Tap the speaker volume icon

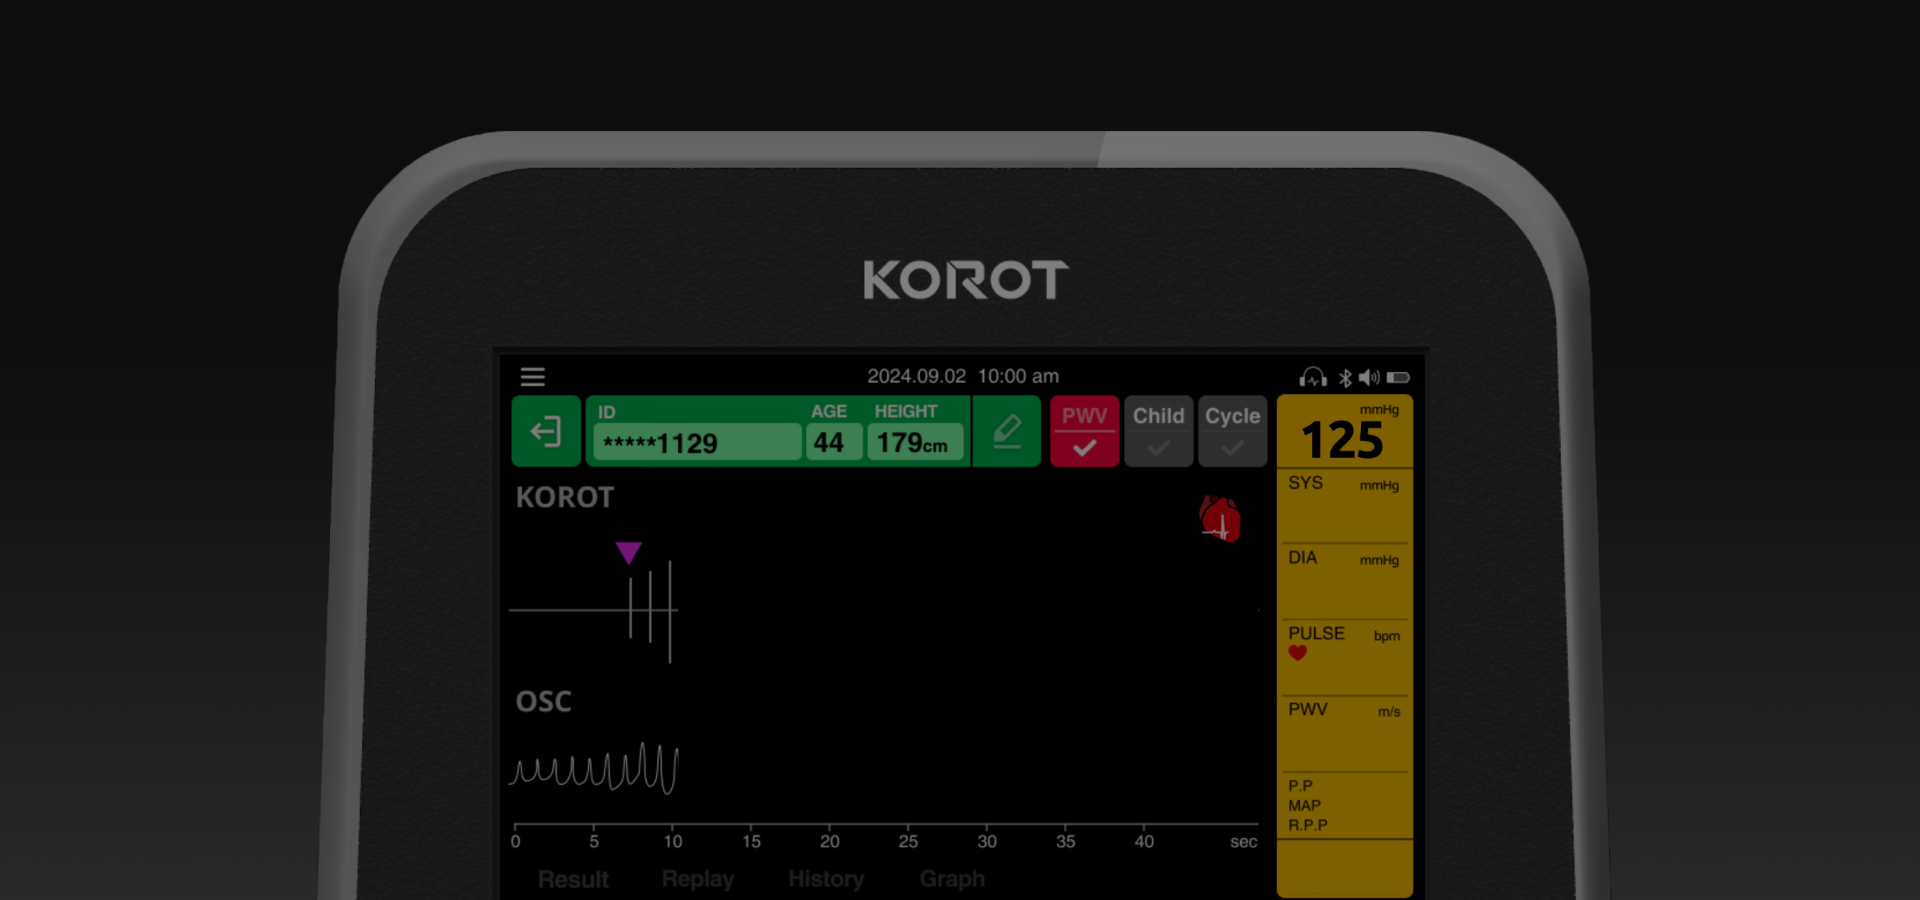click(x=1369, y=377)
